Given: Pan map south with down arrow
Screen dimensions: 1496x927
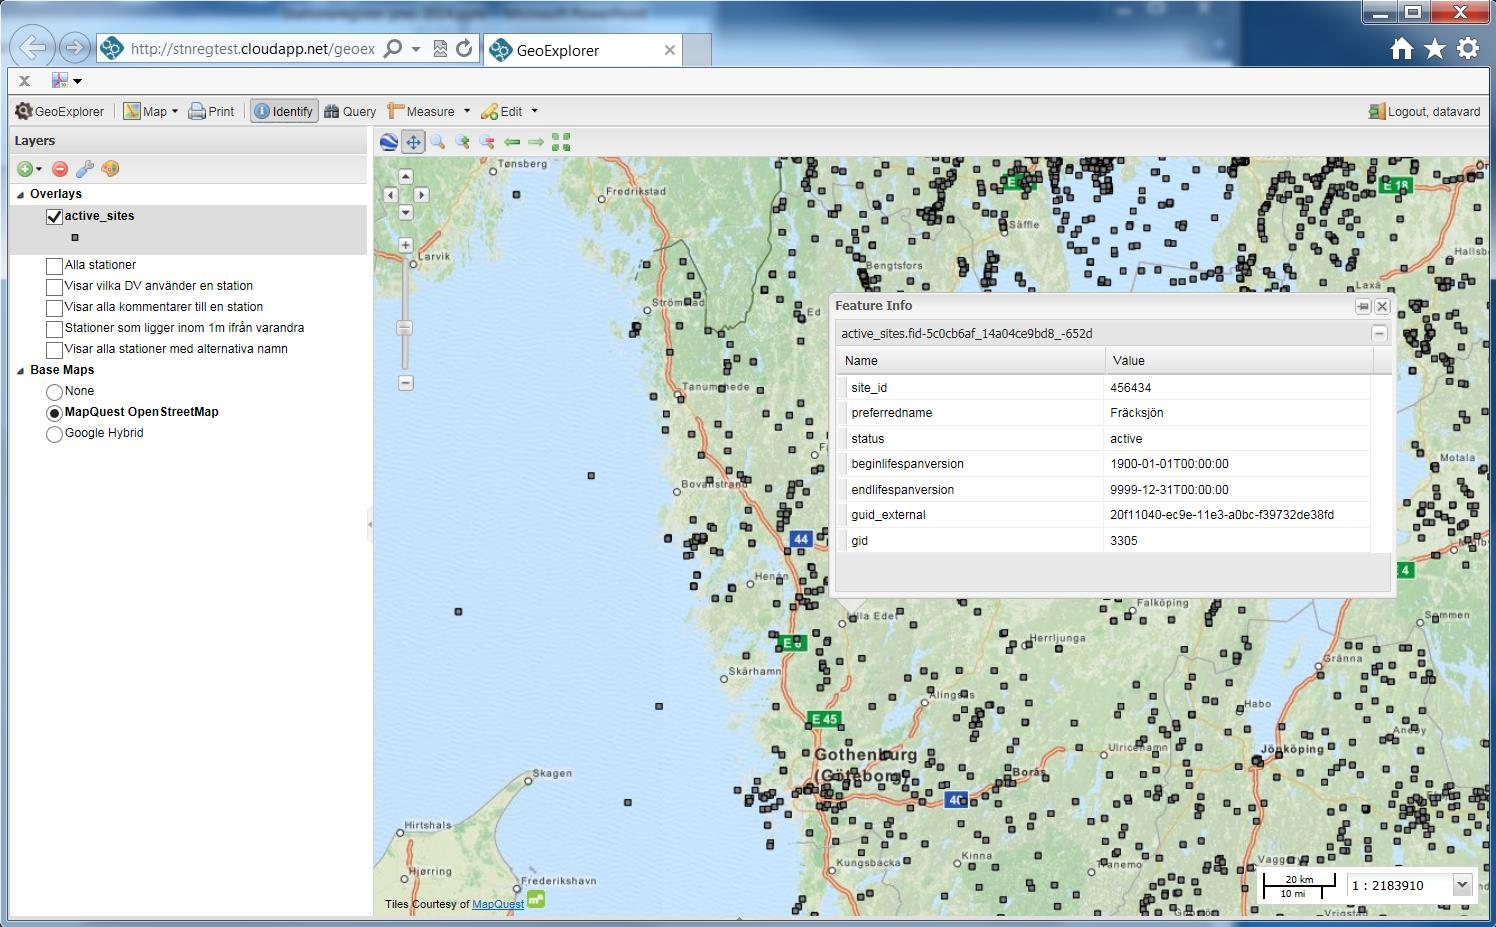Looking at the screenshot, I should (406, 212).
